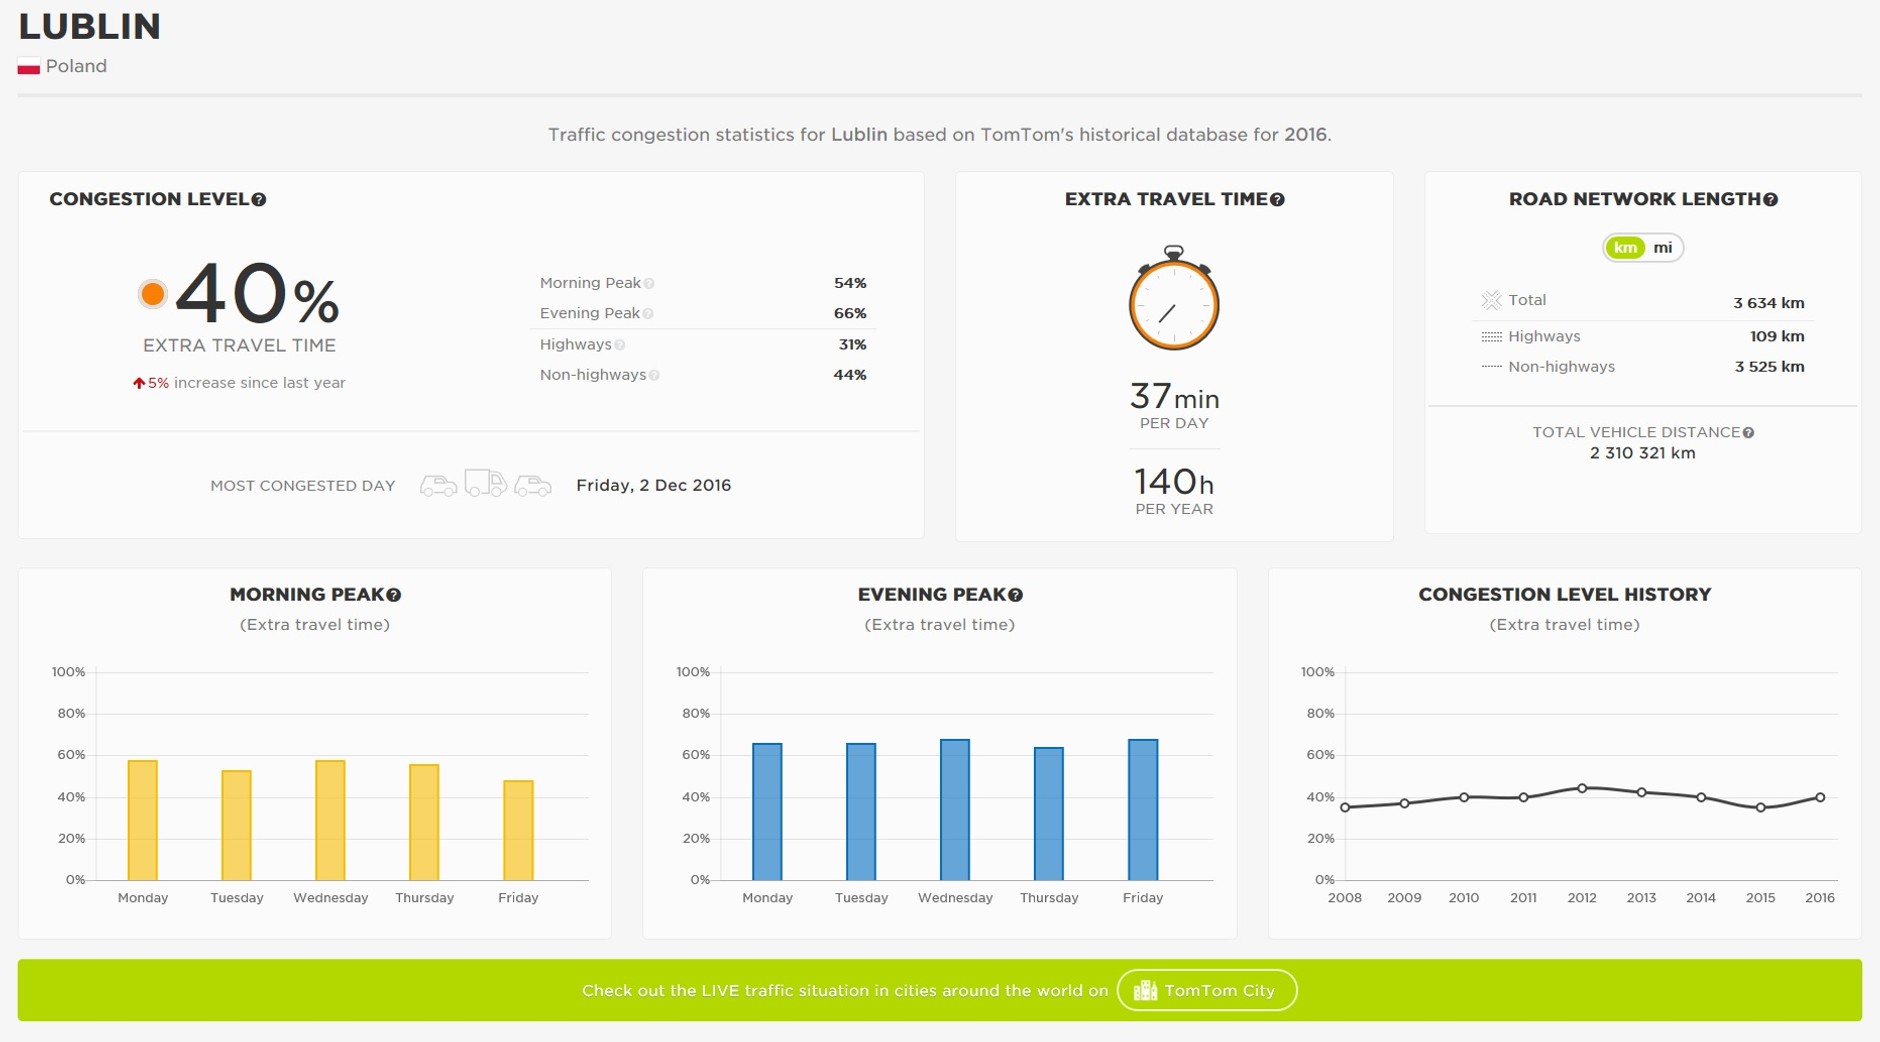Open the Road Network Length help icon
This screenshot has width=1880, height=1042.
1770,200
